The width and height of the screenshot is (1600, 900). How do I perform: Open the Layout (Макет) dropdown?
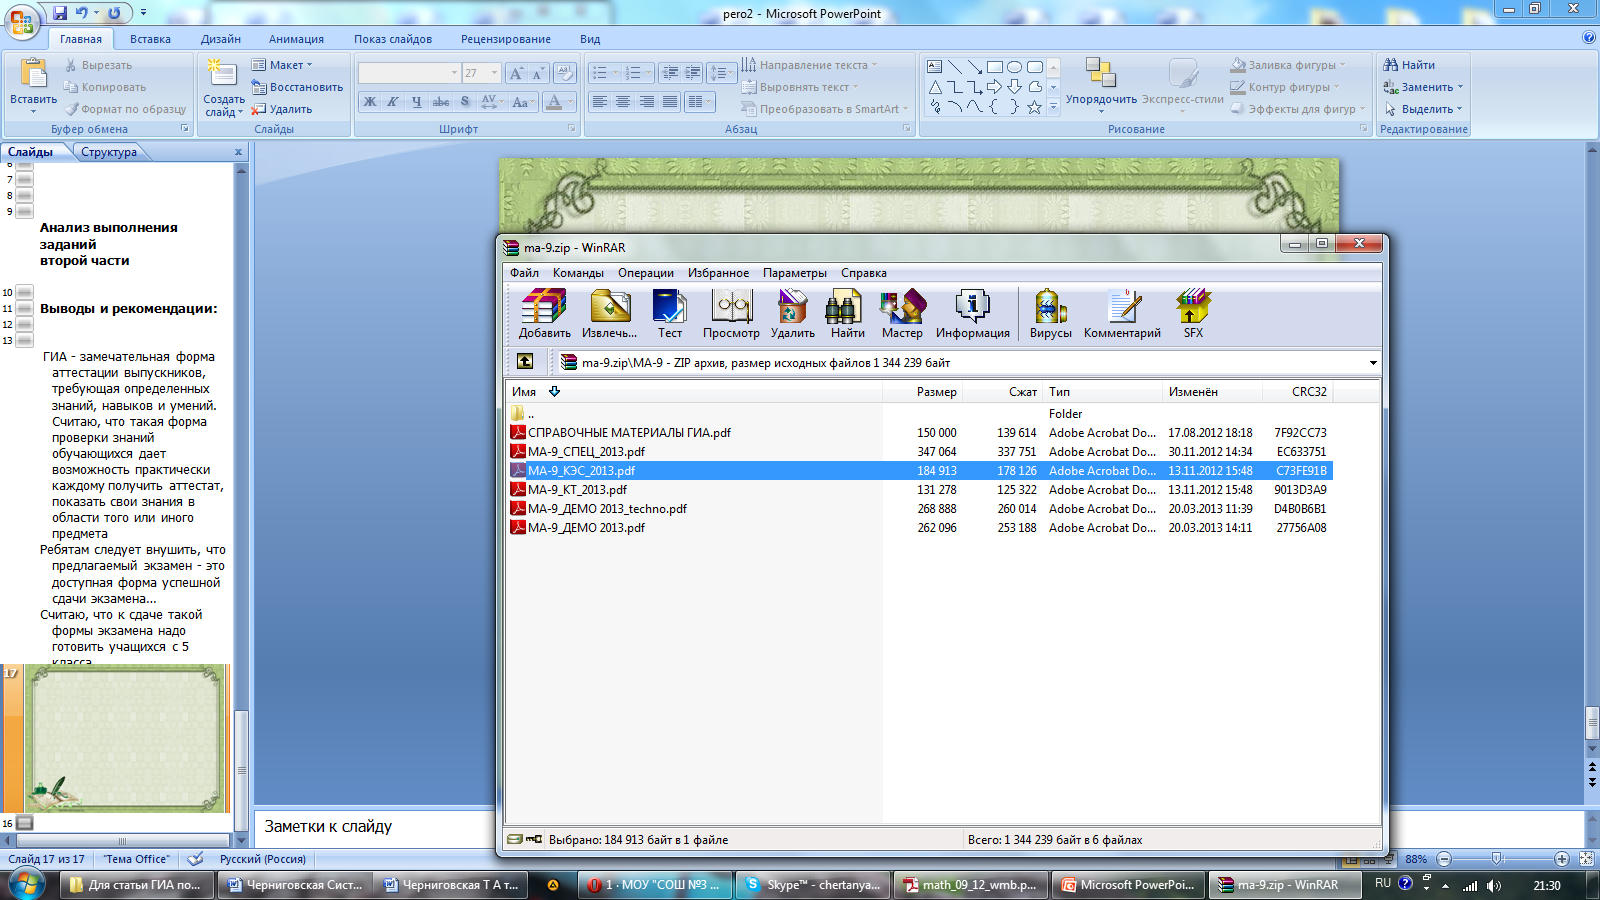pyautogui.click(x=282, y=65)
